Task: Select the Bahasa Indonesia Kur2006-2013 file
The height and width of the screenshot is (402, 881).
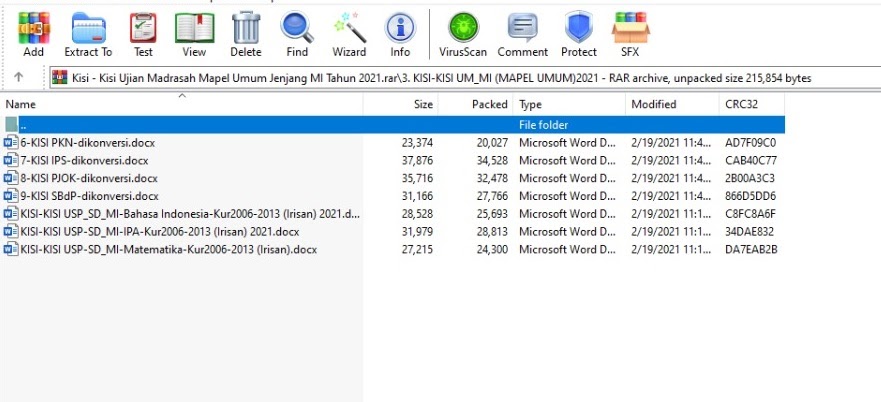Action: click(x=190, y=214)
